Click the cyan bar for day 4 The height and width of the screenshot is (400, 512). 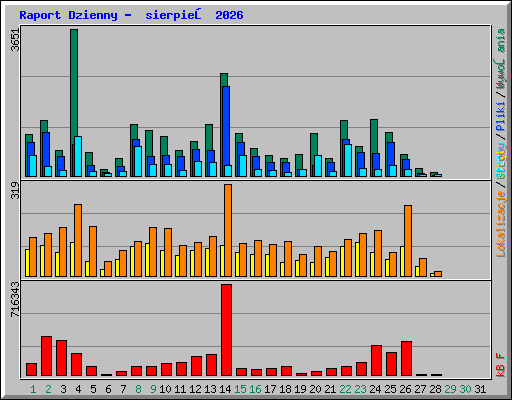pos(78,156)
